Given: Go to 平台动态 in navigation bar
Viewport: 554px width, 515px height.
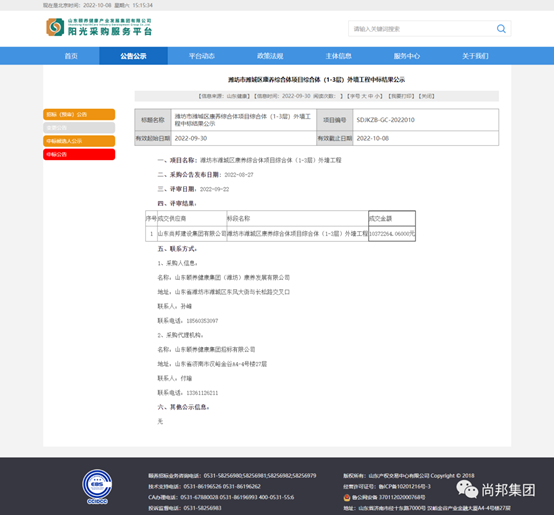Looking at the screenshot, I should [x=201, y=56].
